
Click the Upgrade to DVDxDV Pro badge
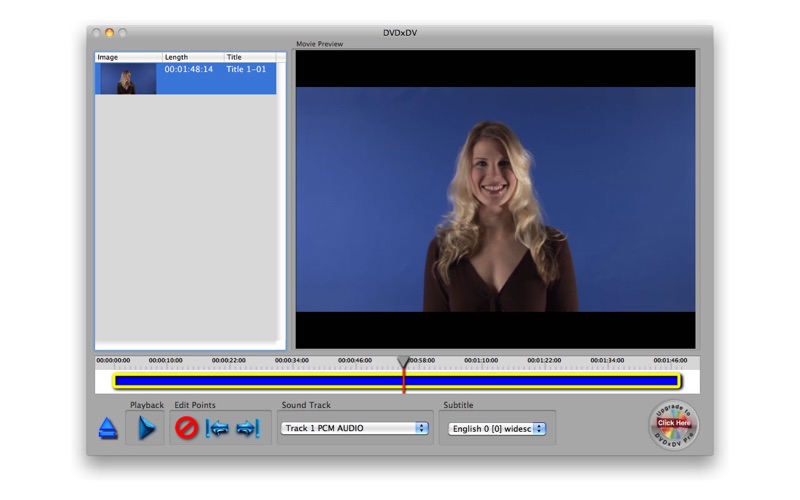pos(672,424)
